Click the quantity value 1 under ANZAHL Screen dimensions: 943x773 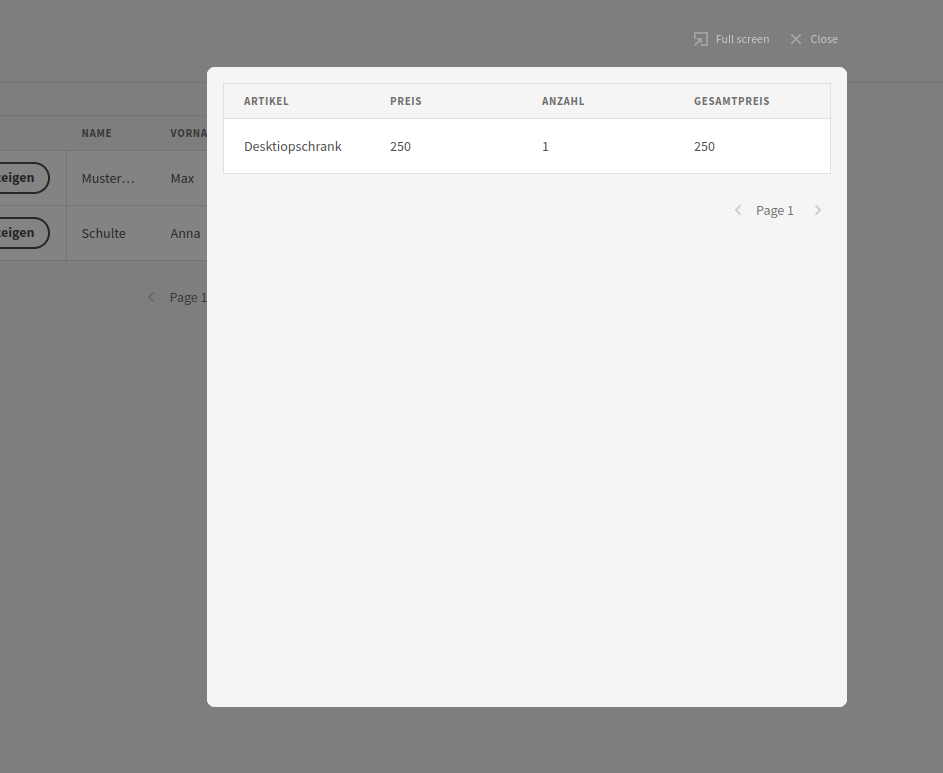pos(545,146)
